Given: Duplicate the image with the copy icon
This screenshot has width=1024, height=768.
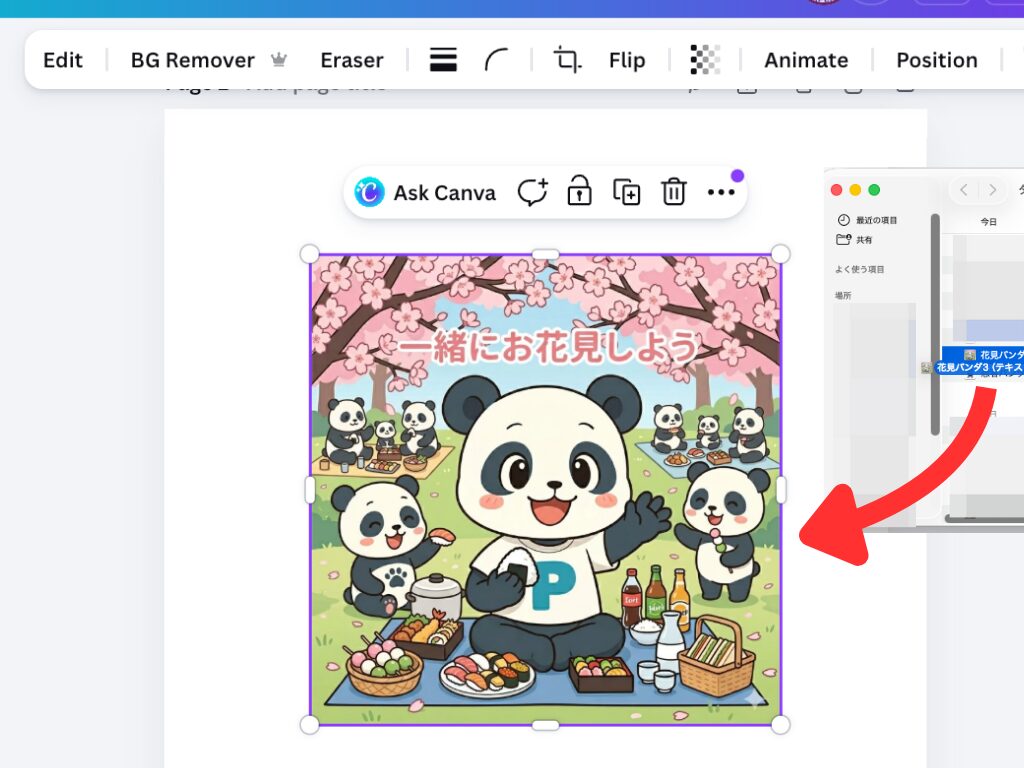Looking at the screenshot, I should [x=627, y=192].
